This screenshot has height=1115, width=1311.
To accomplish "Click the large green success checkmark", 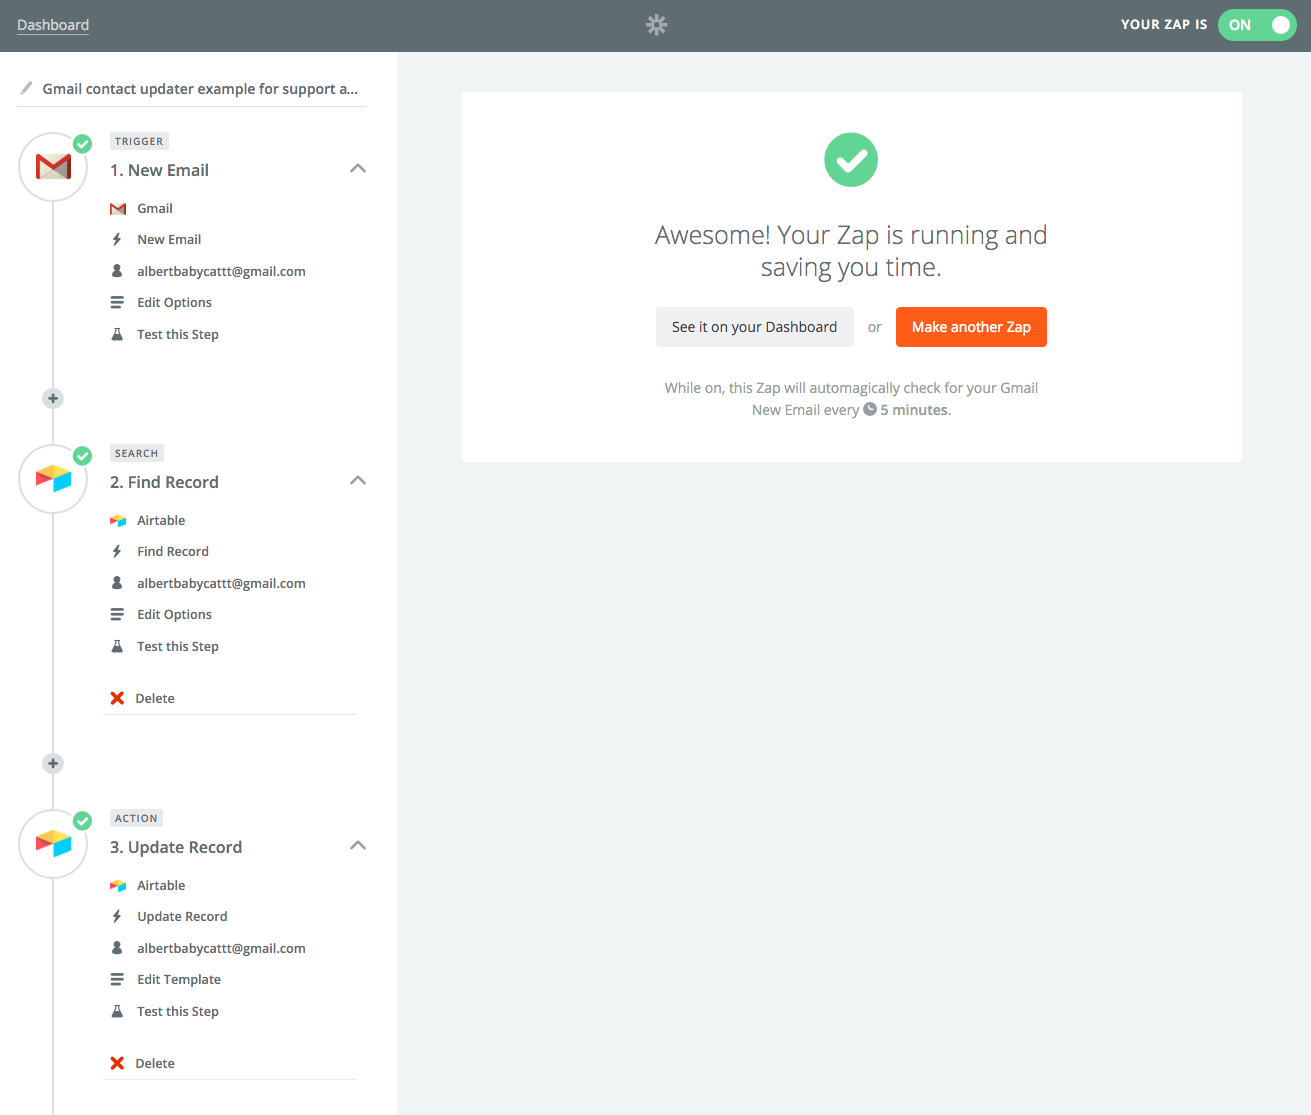I will tap(851, 160).
